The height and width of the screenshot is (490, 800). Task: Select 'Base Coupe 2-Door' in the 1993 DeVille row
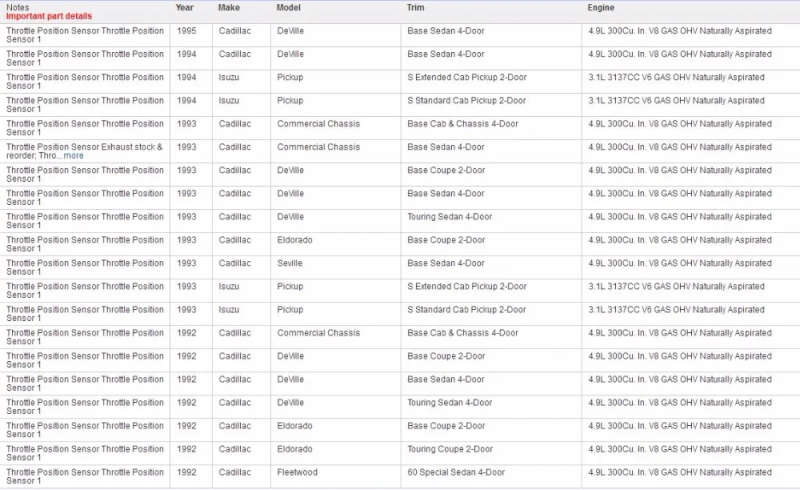pyautogui.click(x=446, y=170)
